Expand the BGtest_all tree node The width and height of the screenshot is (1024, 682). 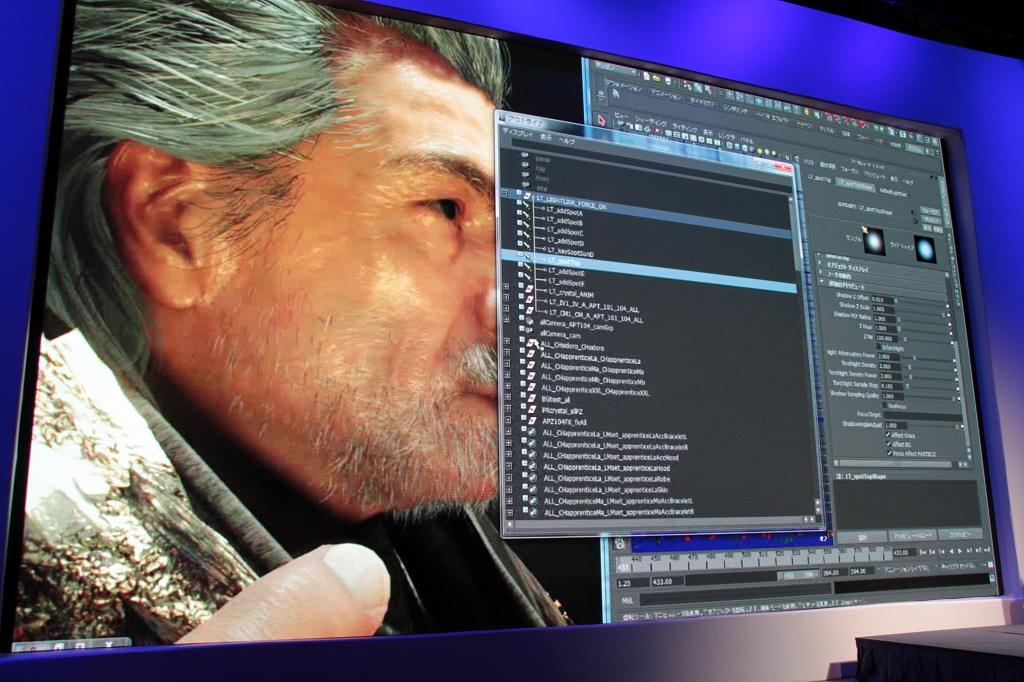point(509,396)
